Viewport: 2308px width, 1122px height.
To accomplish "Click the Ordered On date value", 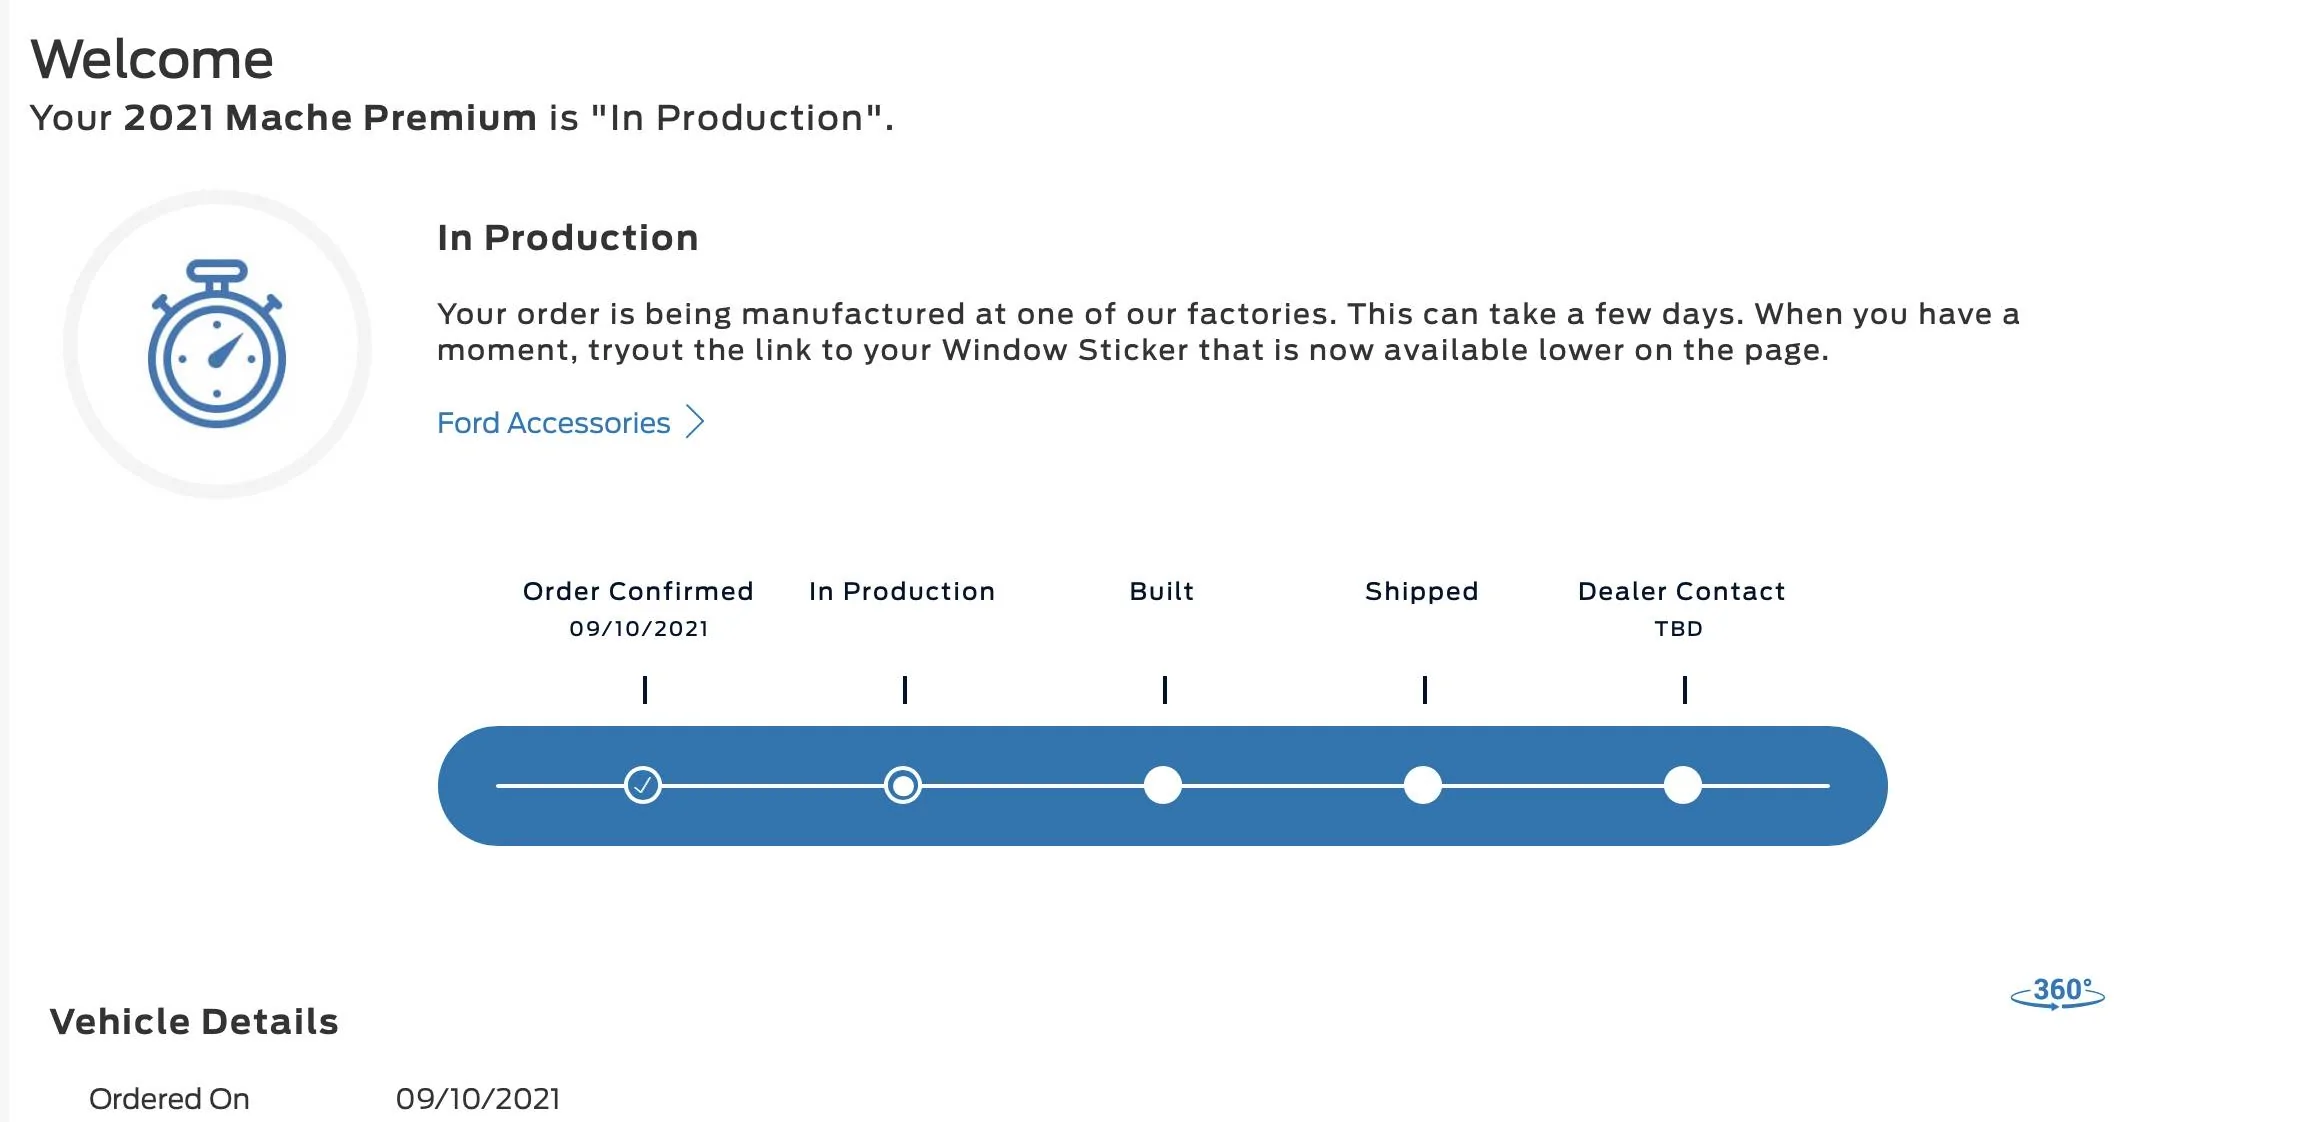I will pos(478,1099).
